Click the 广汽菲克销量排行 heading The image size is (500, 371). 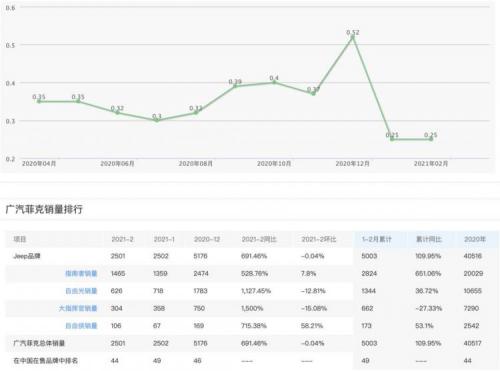click(x=44, y=209)
